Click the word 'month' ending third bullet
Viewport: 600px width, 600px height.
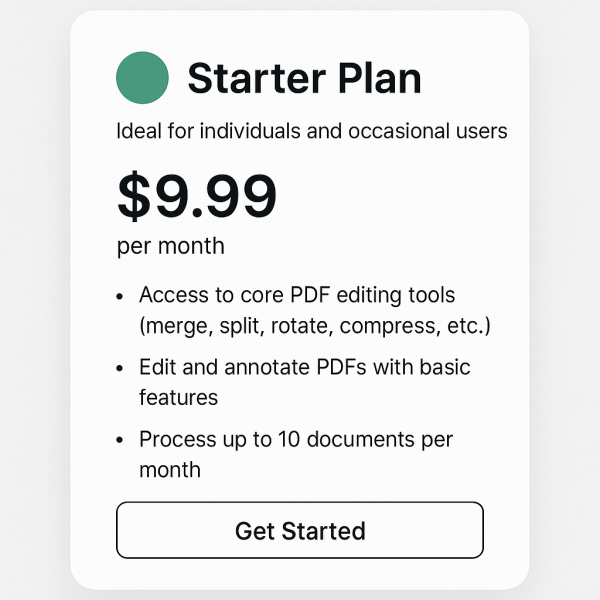(x=170, y=469)
